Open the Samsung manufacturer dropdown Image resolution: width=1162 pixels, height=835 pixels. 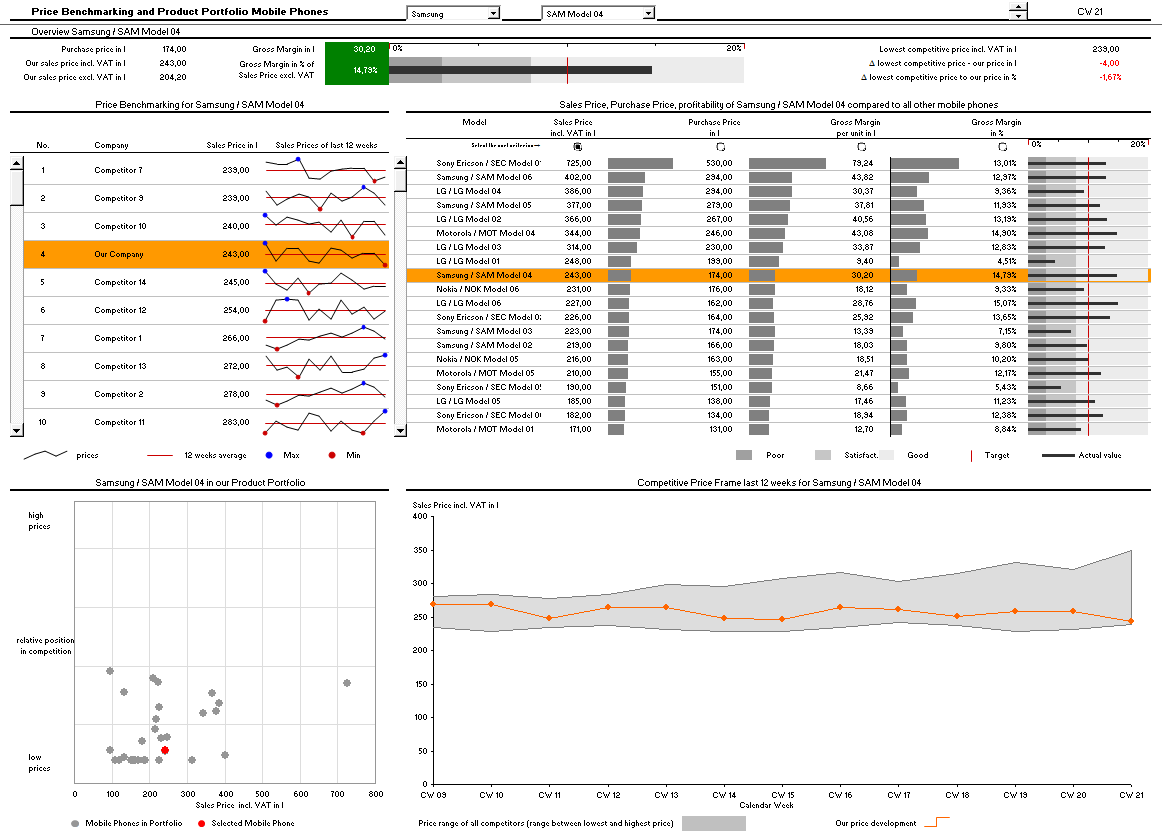pos(453,13)
